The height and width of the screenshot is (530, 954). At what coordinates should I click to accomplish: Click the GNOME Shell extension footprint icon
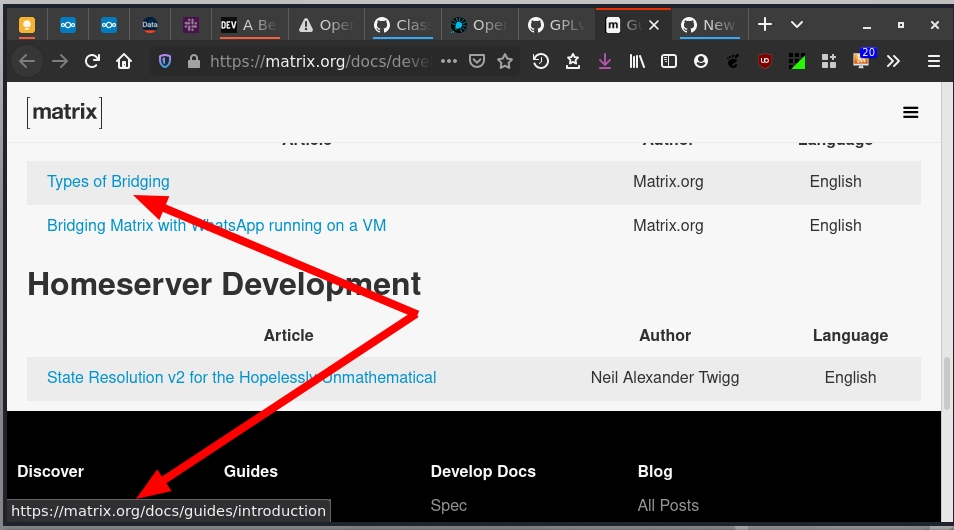pos(733,61)
